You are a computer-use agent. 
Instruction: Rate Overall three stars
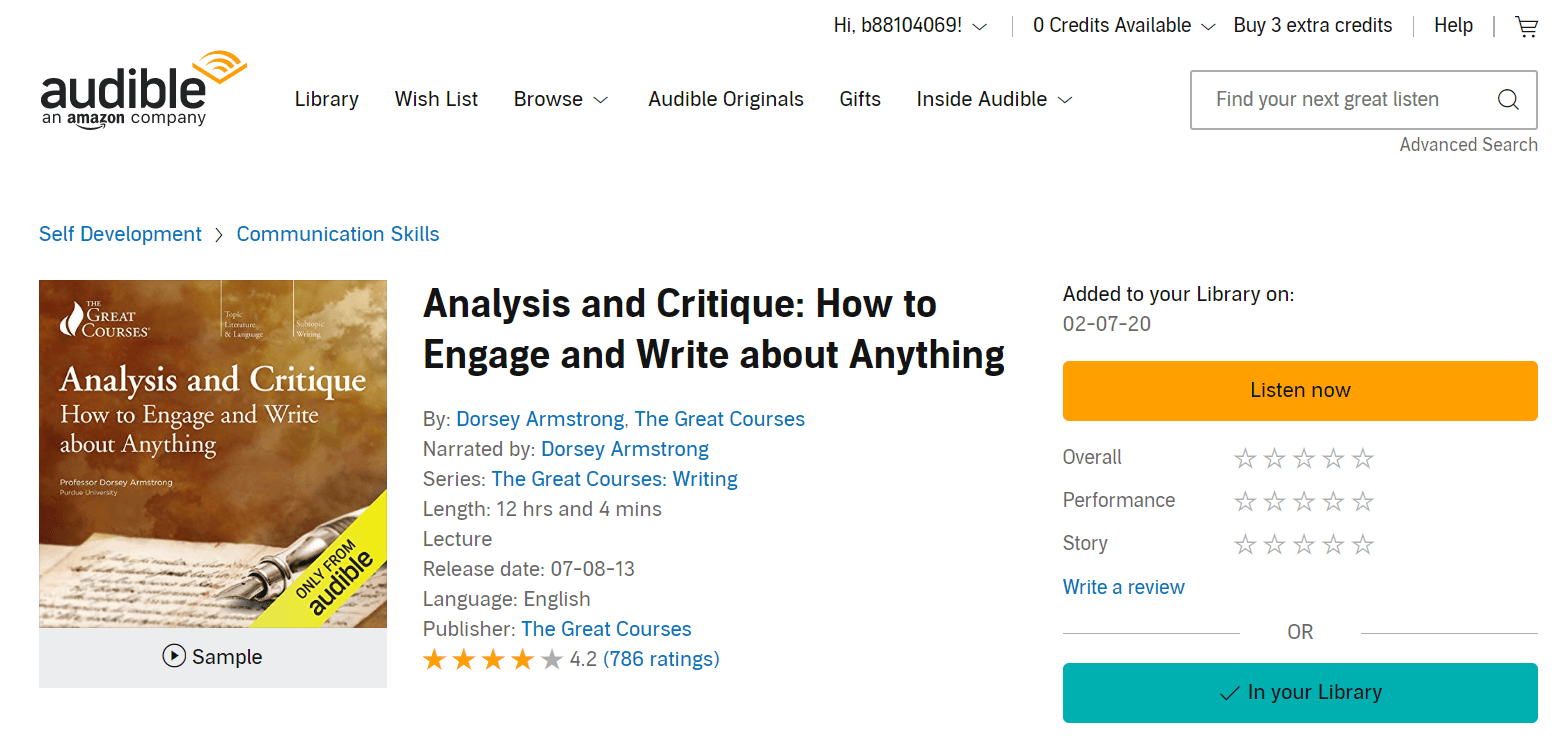pyautogui.click(x=1304, y=458)
